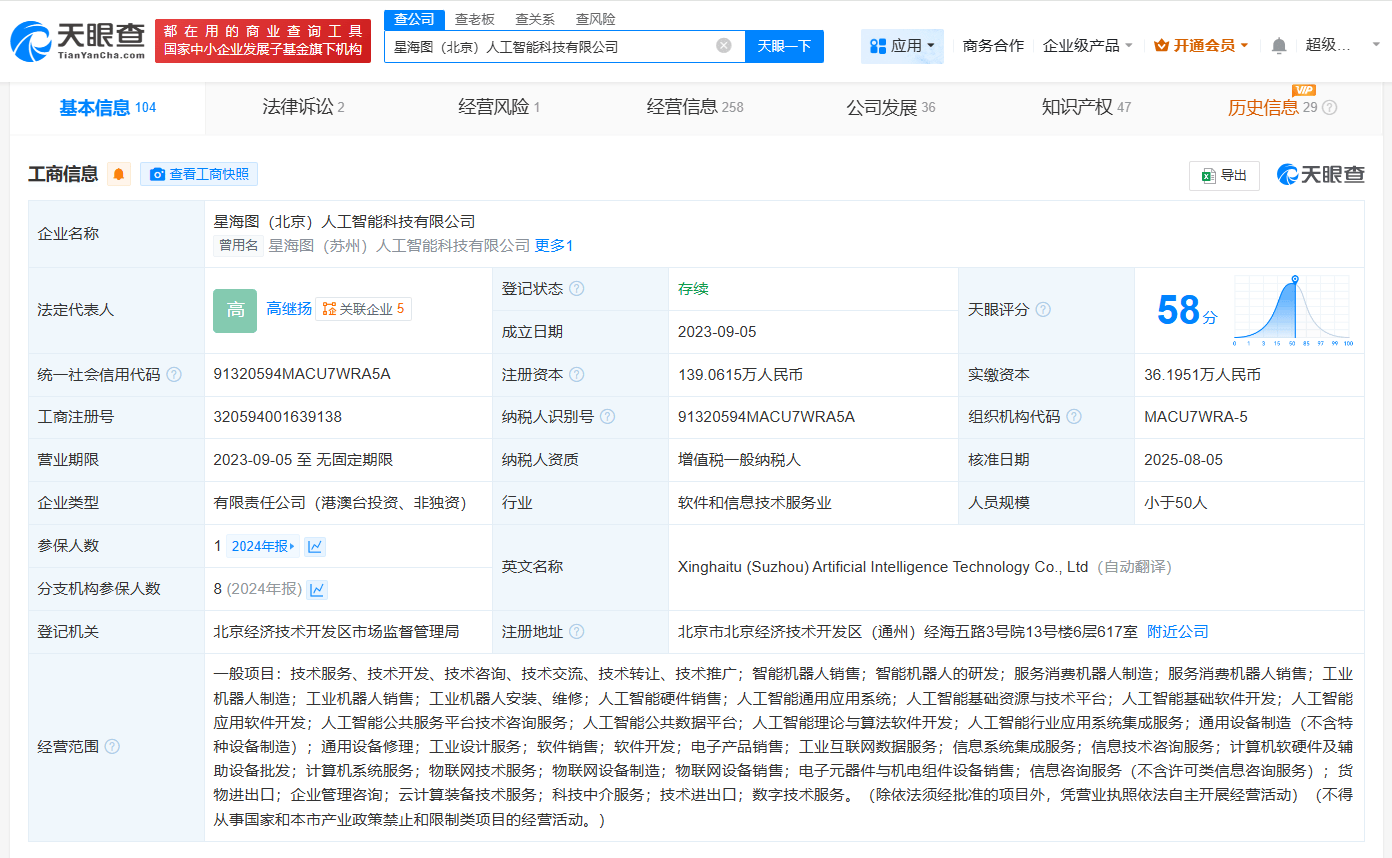Screen dimensions: 1392x858
Task: Select the 查老板 search tab
Action: pyautogui.click(x=474, y=19)
